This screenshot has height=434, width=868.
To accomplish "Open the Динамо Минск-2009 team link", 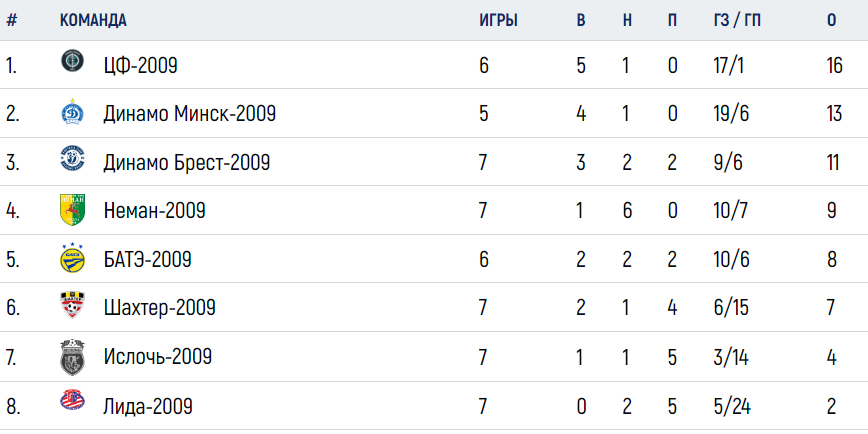I will (x=189, y=114).
